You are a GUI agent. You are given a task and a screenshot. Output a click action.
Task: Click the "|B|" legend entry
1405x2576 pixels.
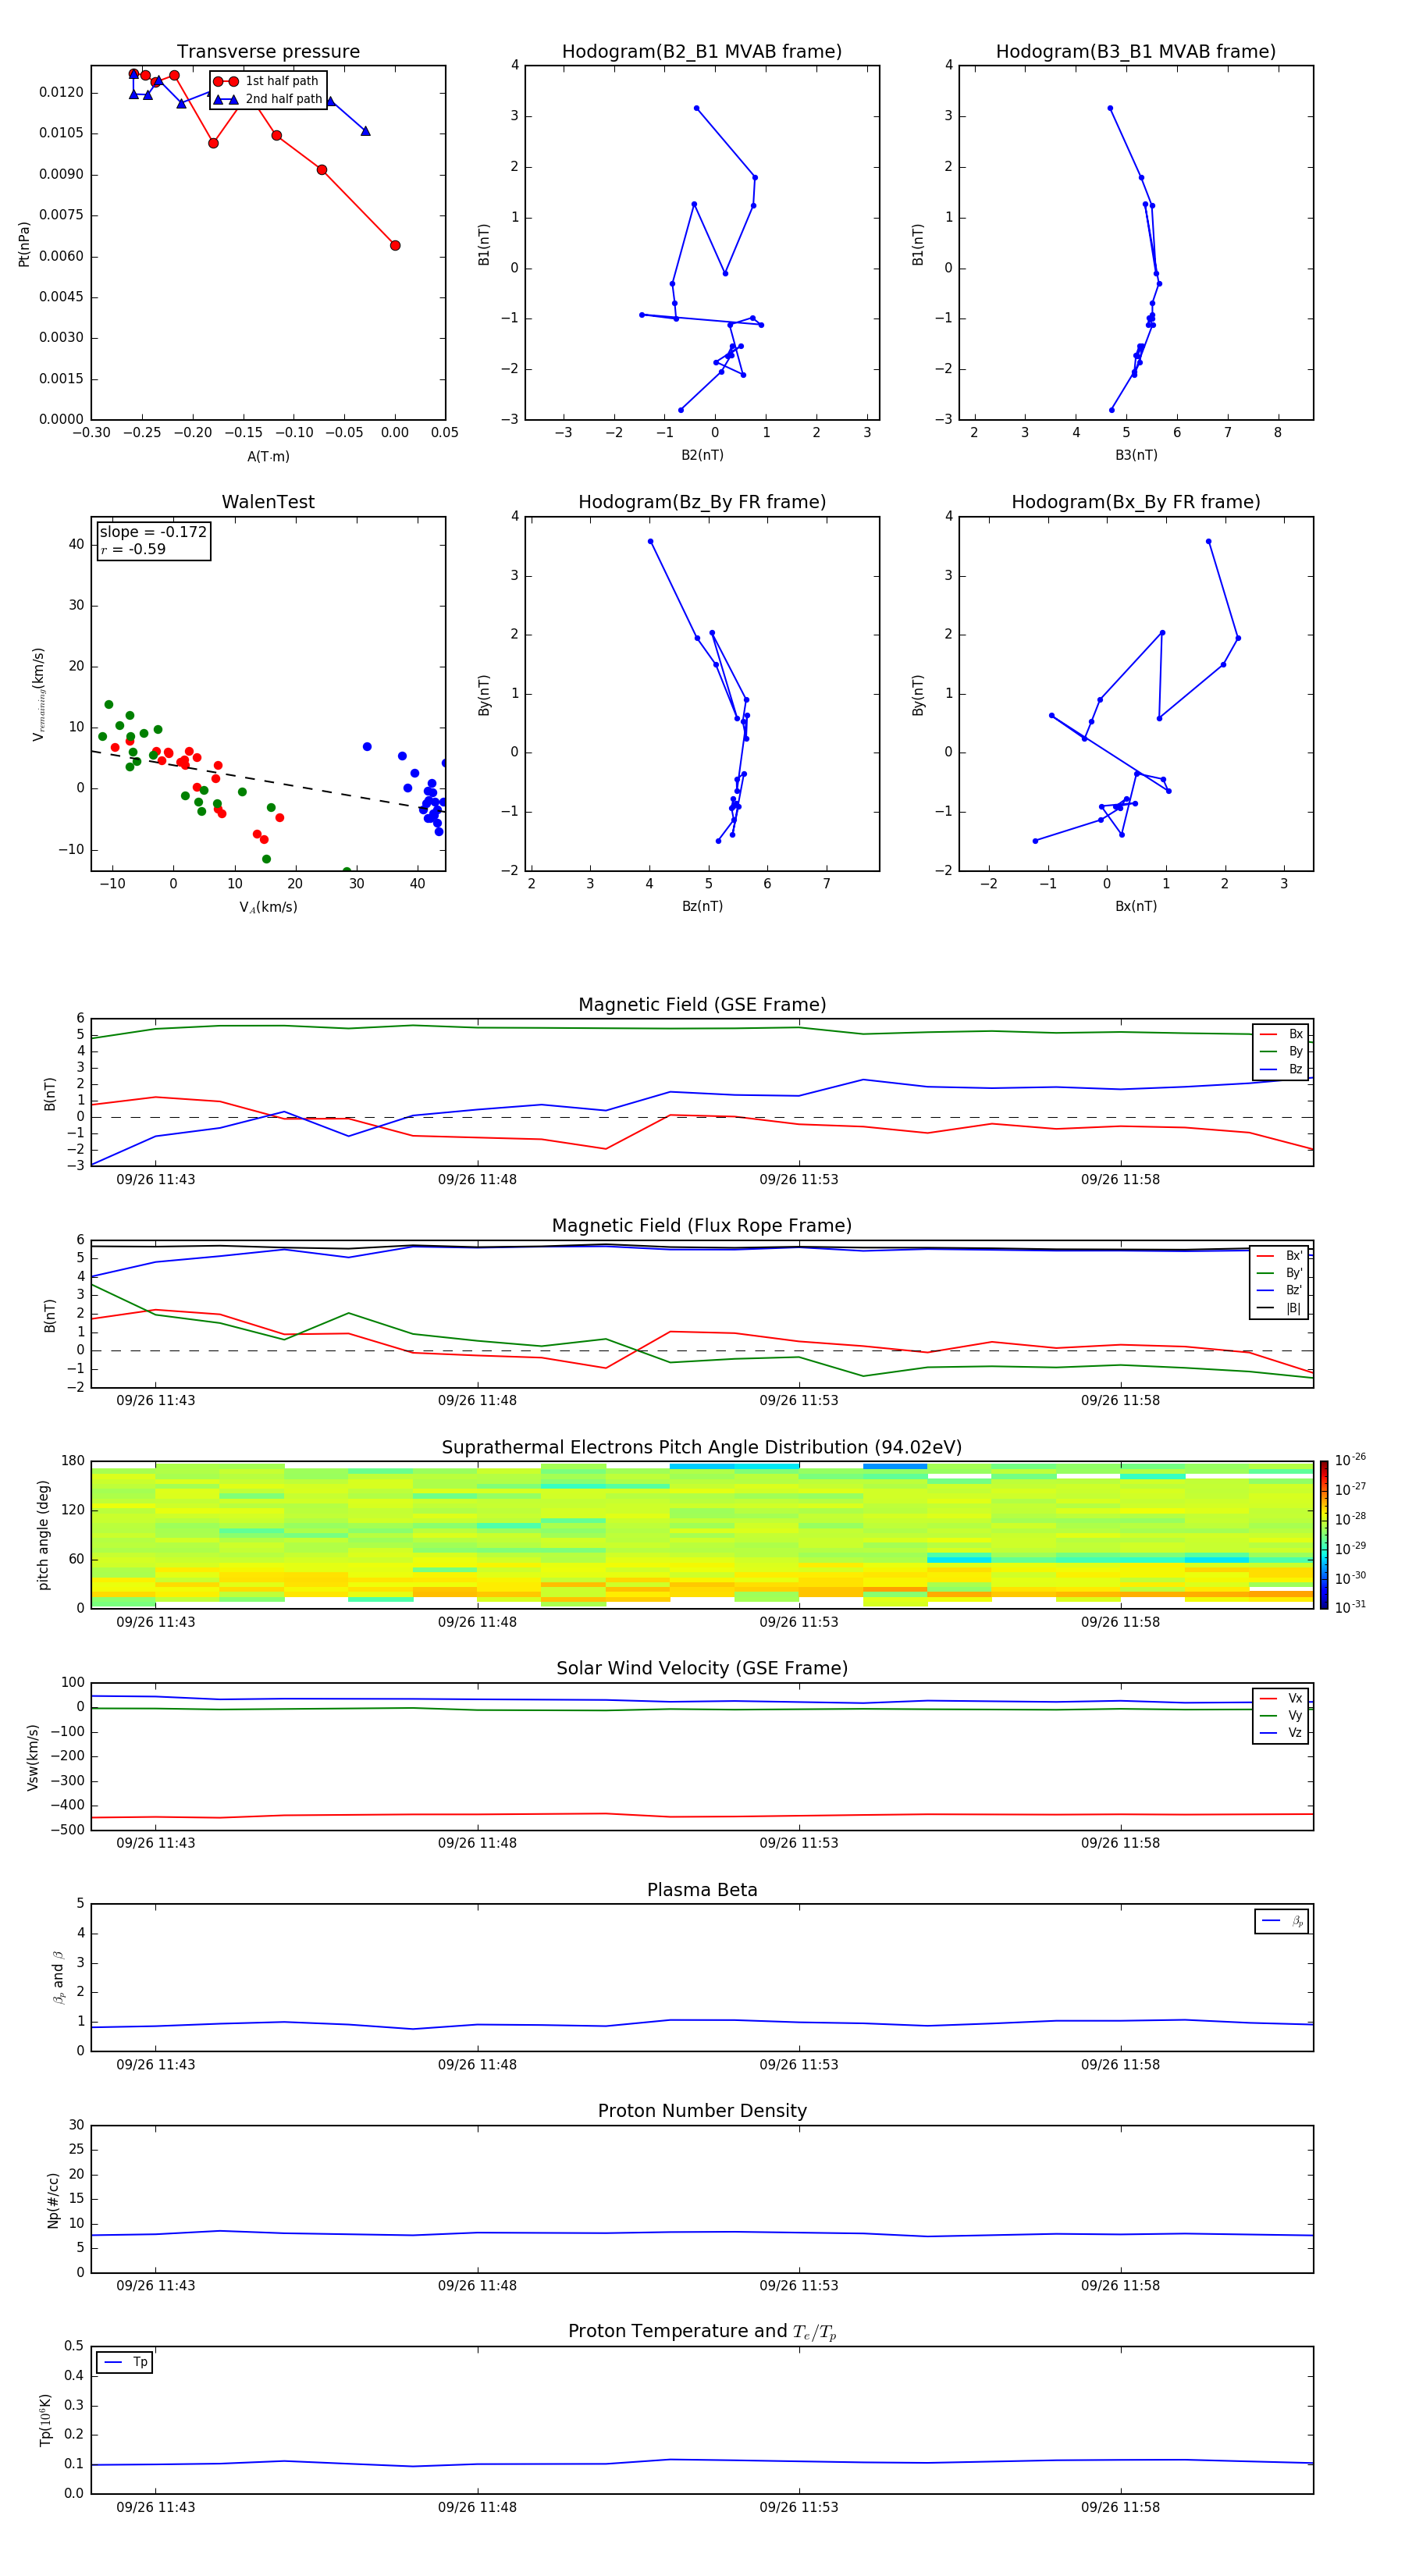tap(1280, 1309)
